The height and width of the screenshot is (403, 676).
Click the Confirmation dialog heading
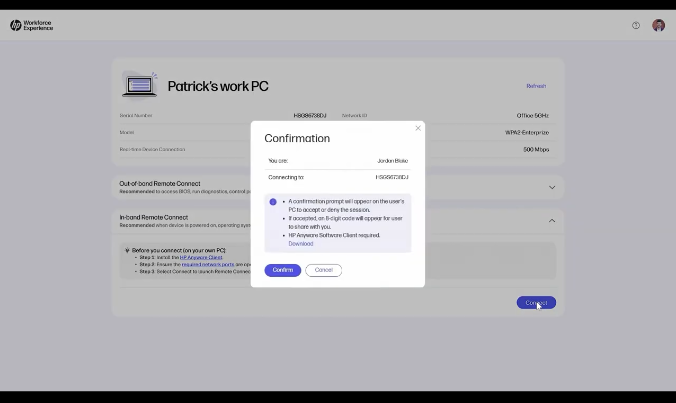tap(297, 138)
